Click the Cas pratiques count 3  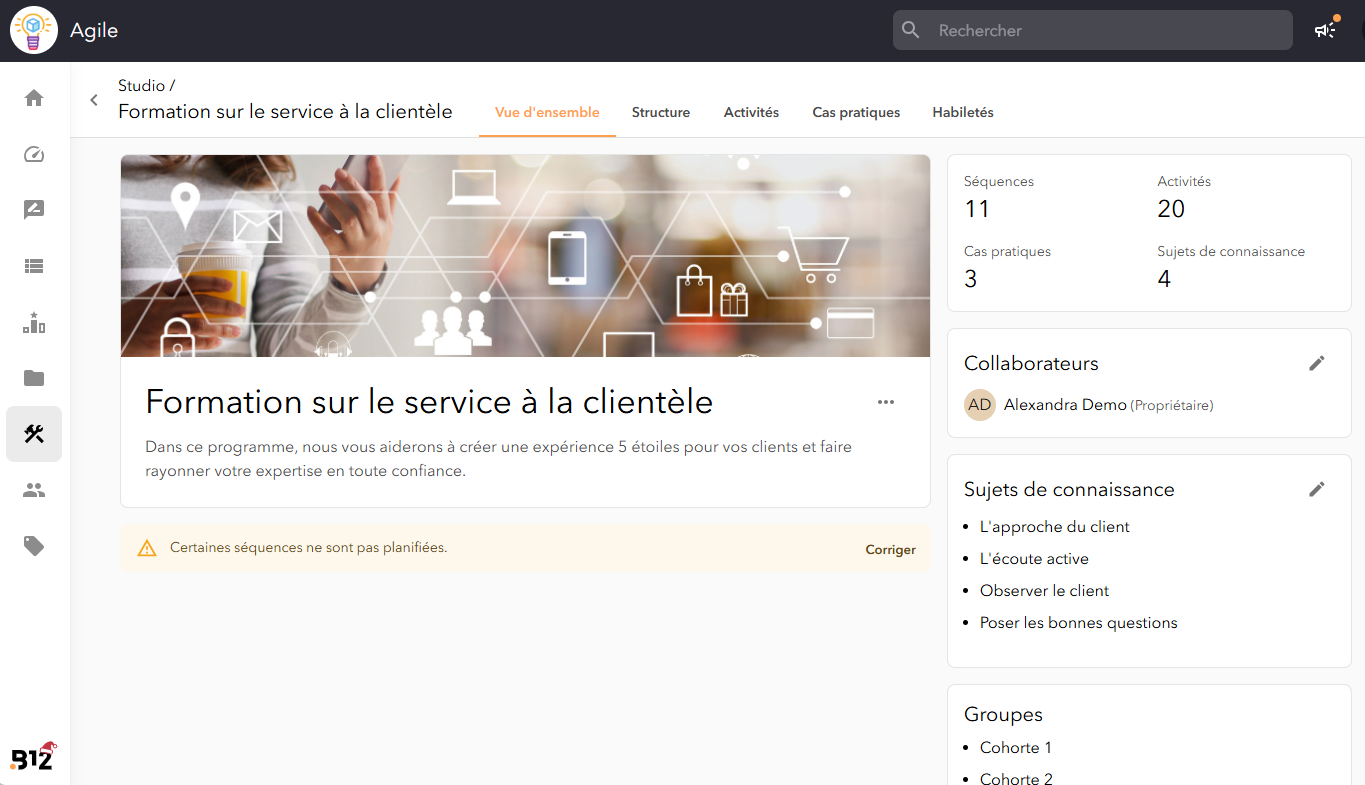[x=970, y=279]
